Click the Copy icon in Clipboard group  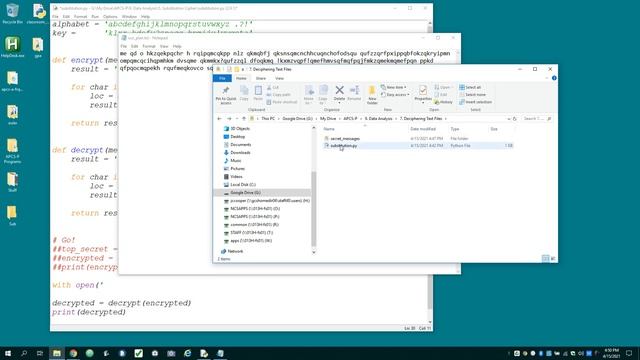[x=244, y=93]
